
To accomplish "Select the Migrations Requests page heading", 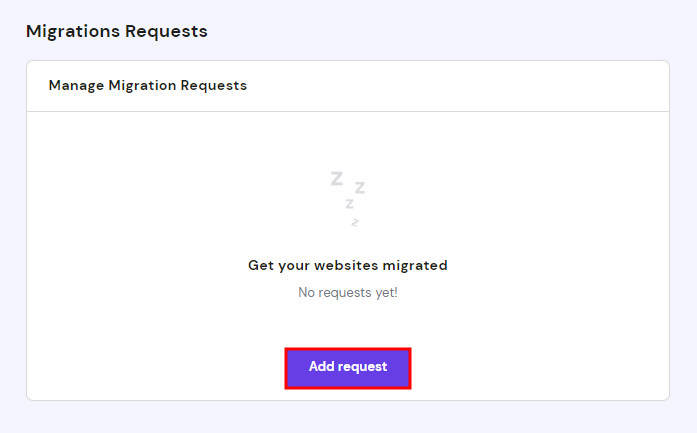I will tap(117, 31).
